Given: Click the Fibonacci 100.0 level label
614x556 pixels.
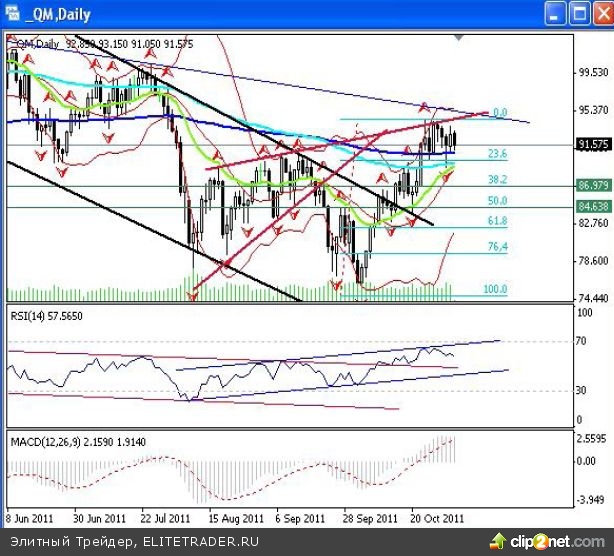Looking at the screenshot, I should [x=495, y=289].
